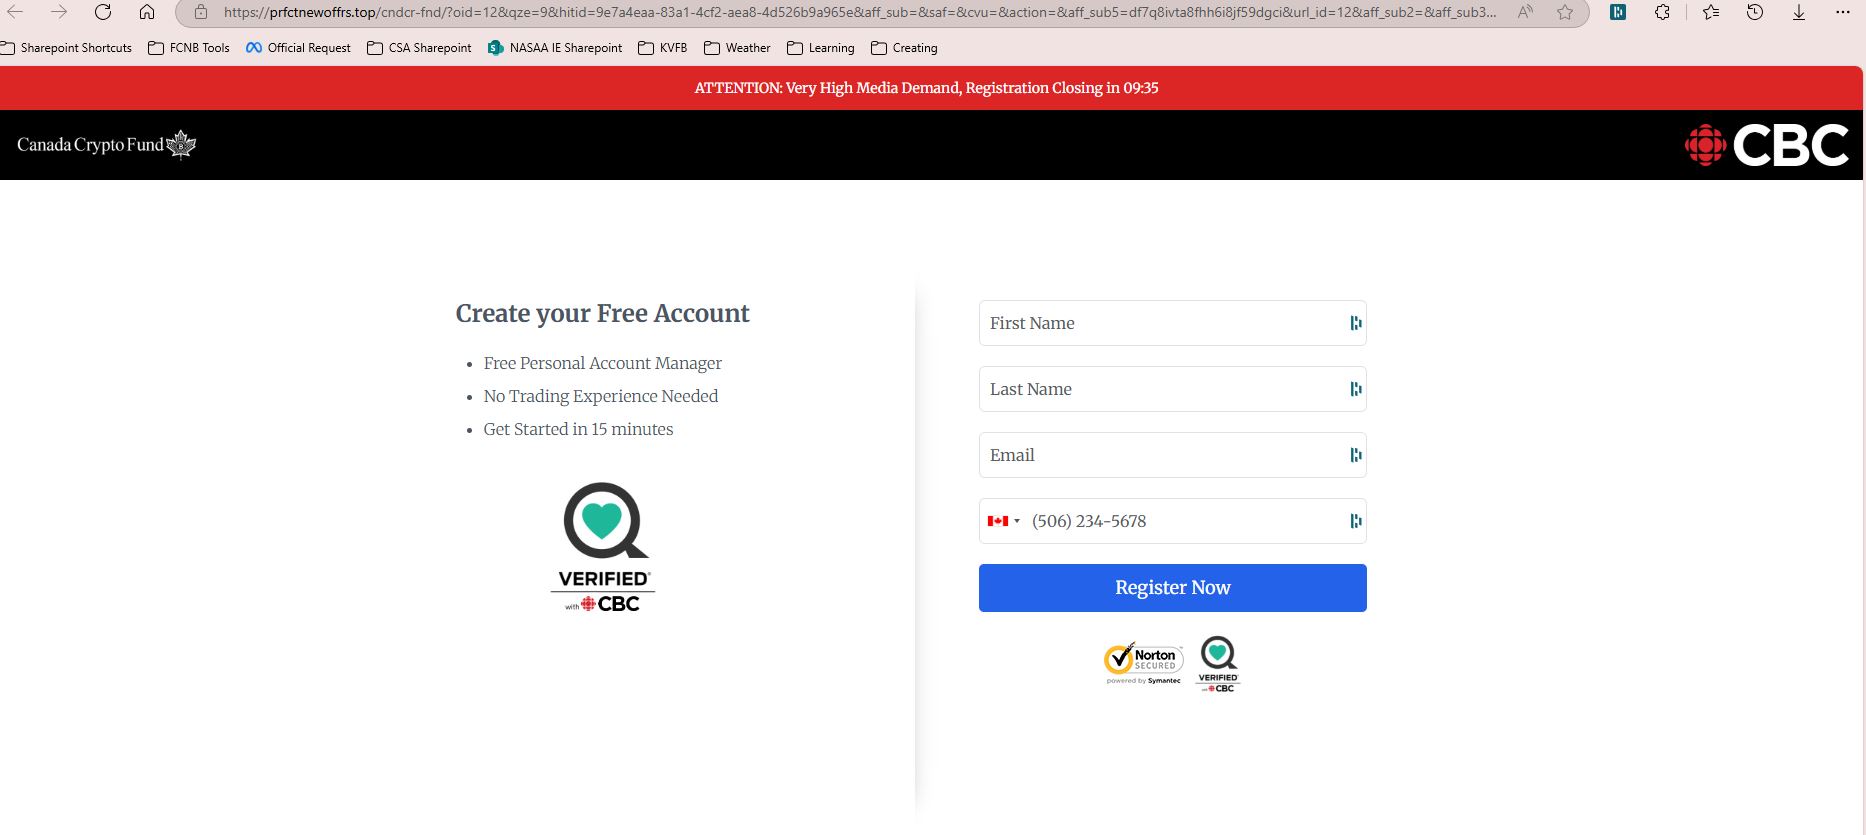1866x835 pixels.
Task: Click the Canada Crypto Fund logo
Action: (107, 145)
